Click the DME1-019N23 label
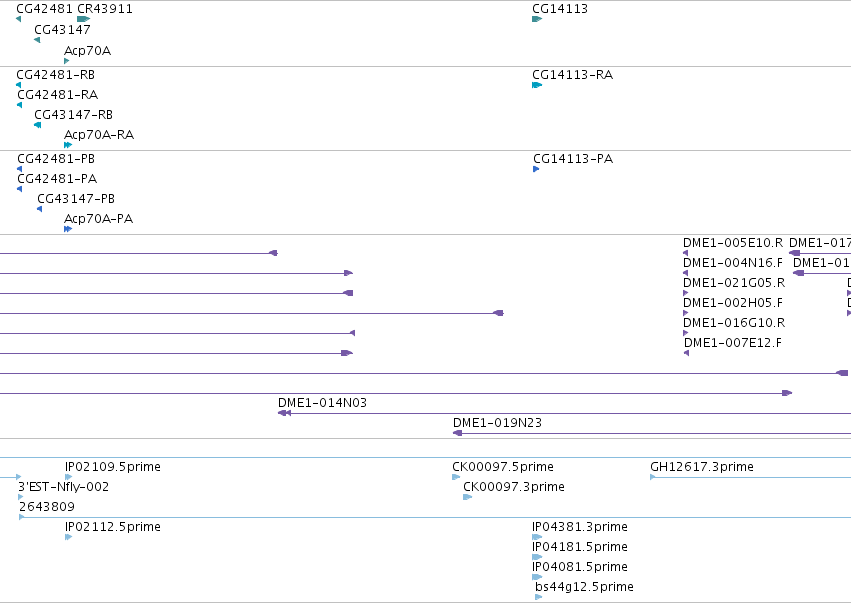 tap(497, 423)
